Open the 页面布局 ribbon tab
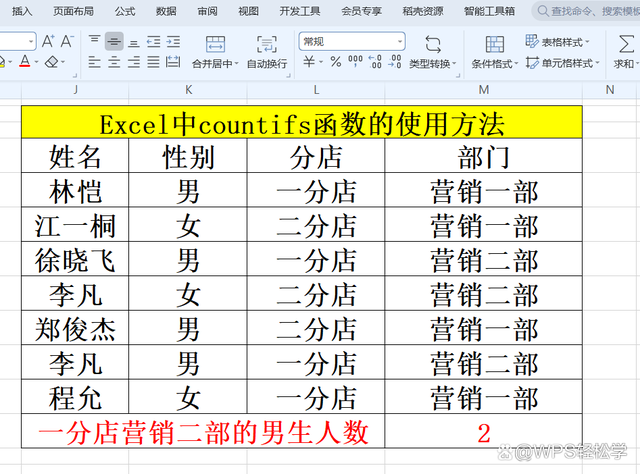The height and width of the screenshot is (474, 640). click(74, 12)
